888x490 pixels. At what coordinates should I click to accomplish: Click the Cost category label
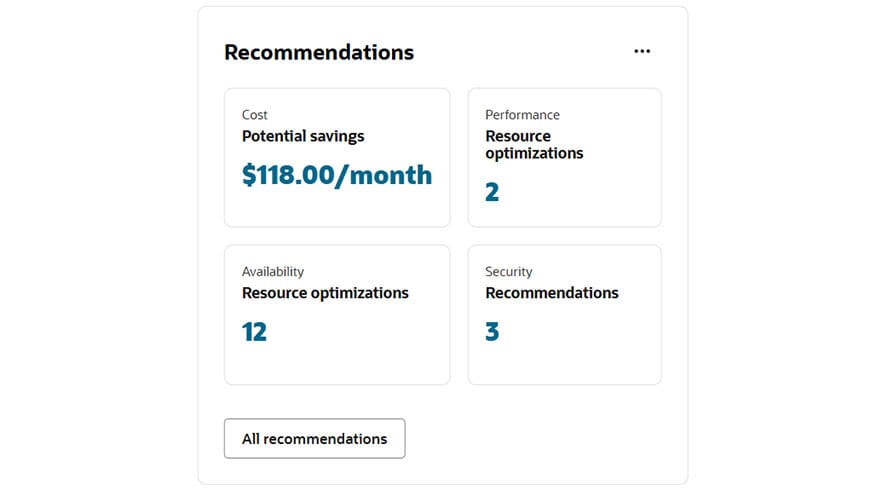(255, 115)
